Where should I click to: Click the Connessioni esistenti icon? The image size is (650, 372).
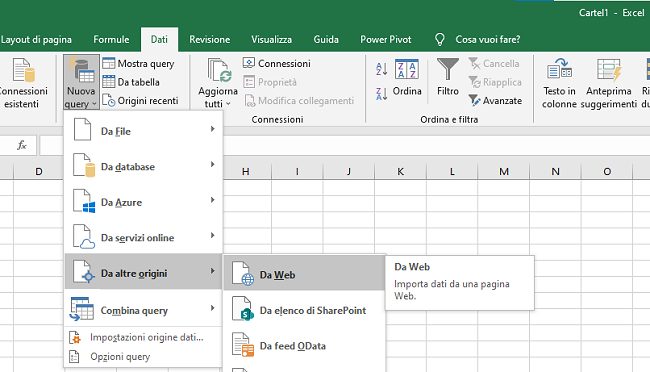22,70
